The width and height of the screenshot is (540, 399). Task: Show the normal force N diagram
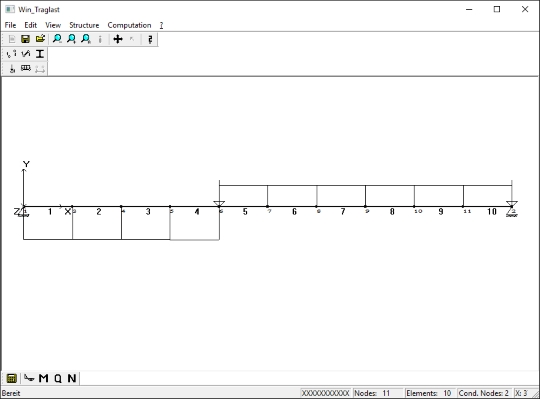(72, 378)
